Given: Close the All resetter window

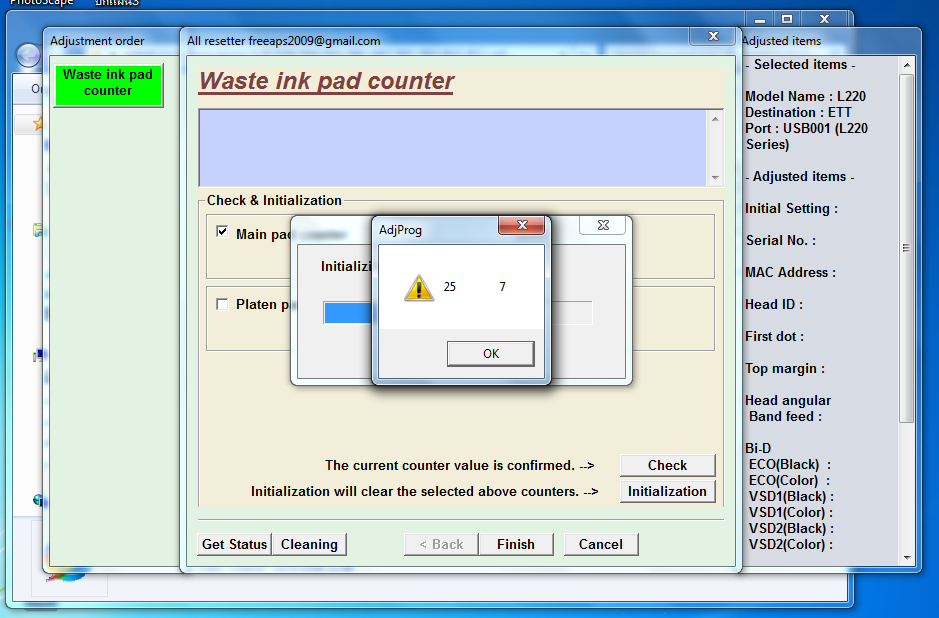Looking at the screenshot, I should click(713, 36).
